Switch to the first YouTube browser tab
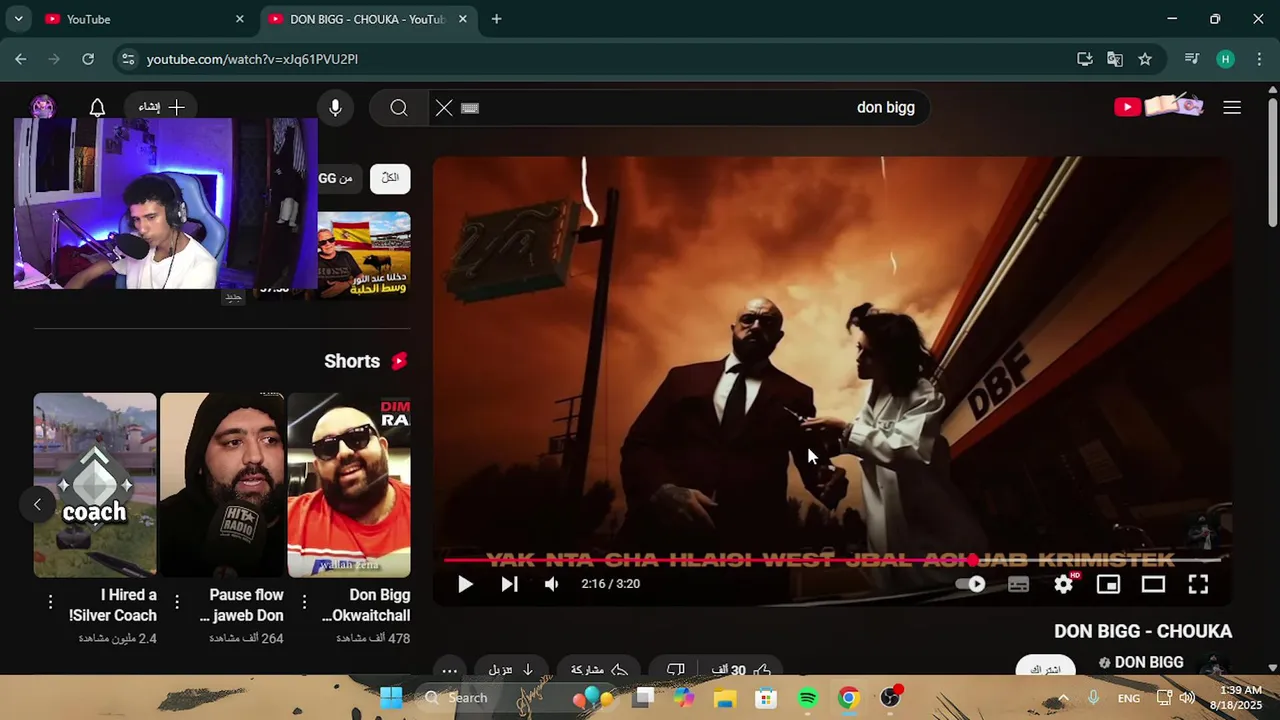 point(140,19)
